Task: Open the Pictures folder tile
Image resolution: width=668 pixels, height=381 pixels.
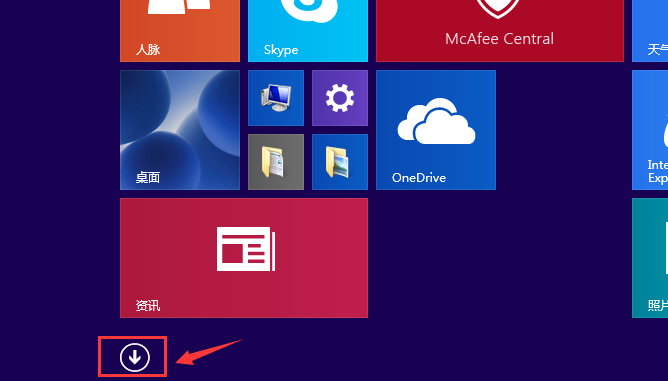Action: (340, 162)
